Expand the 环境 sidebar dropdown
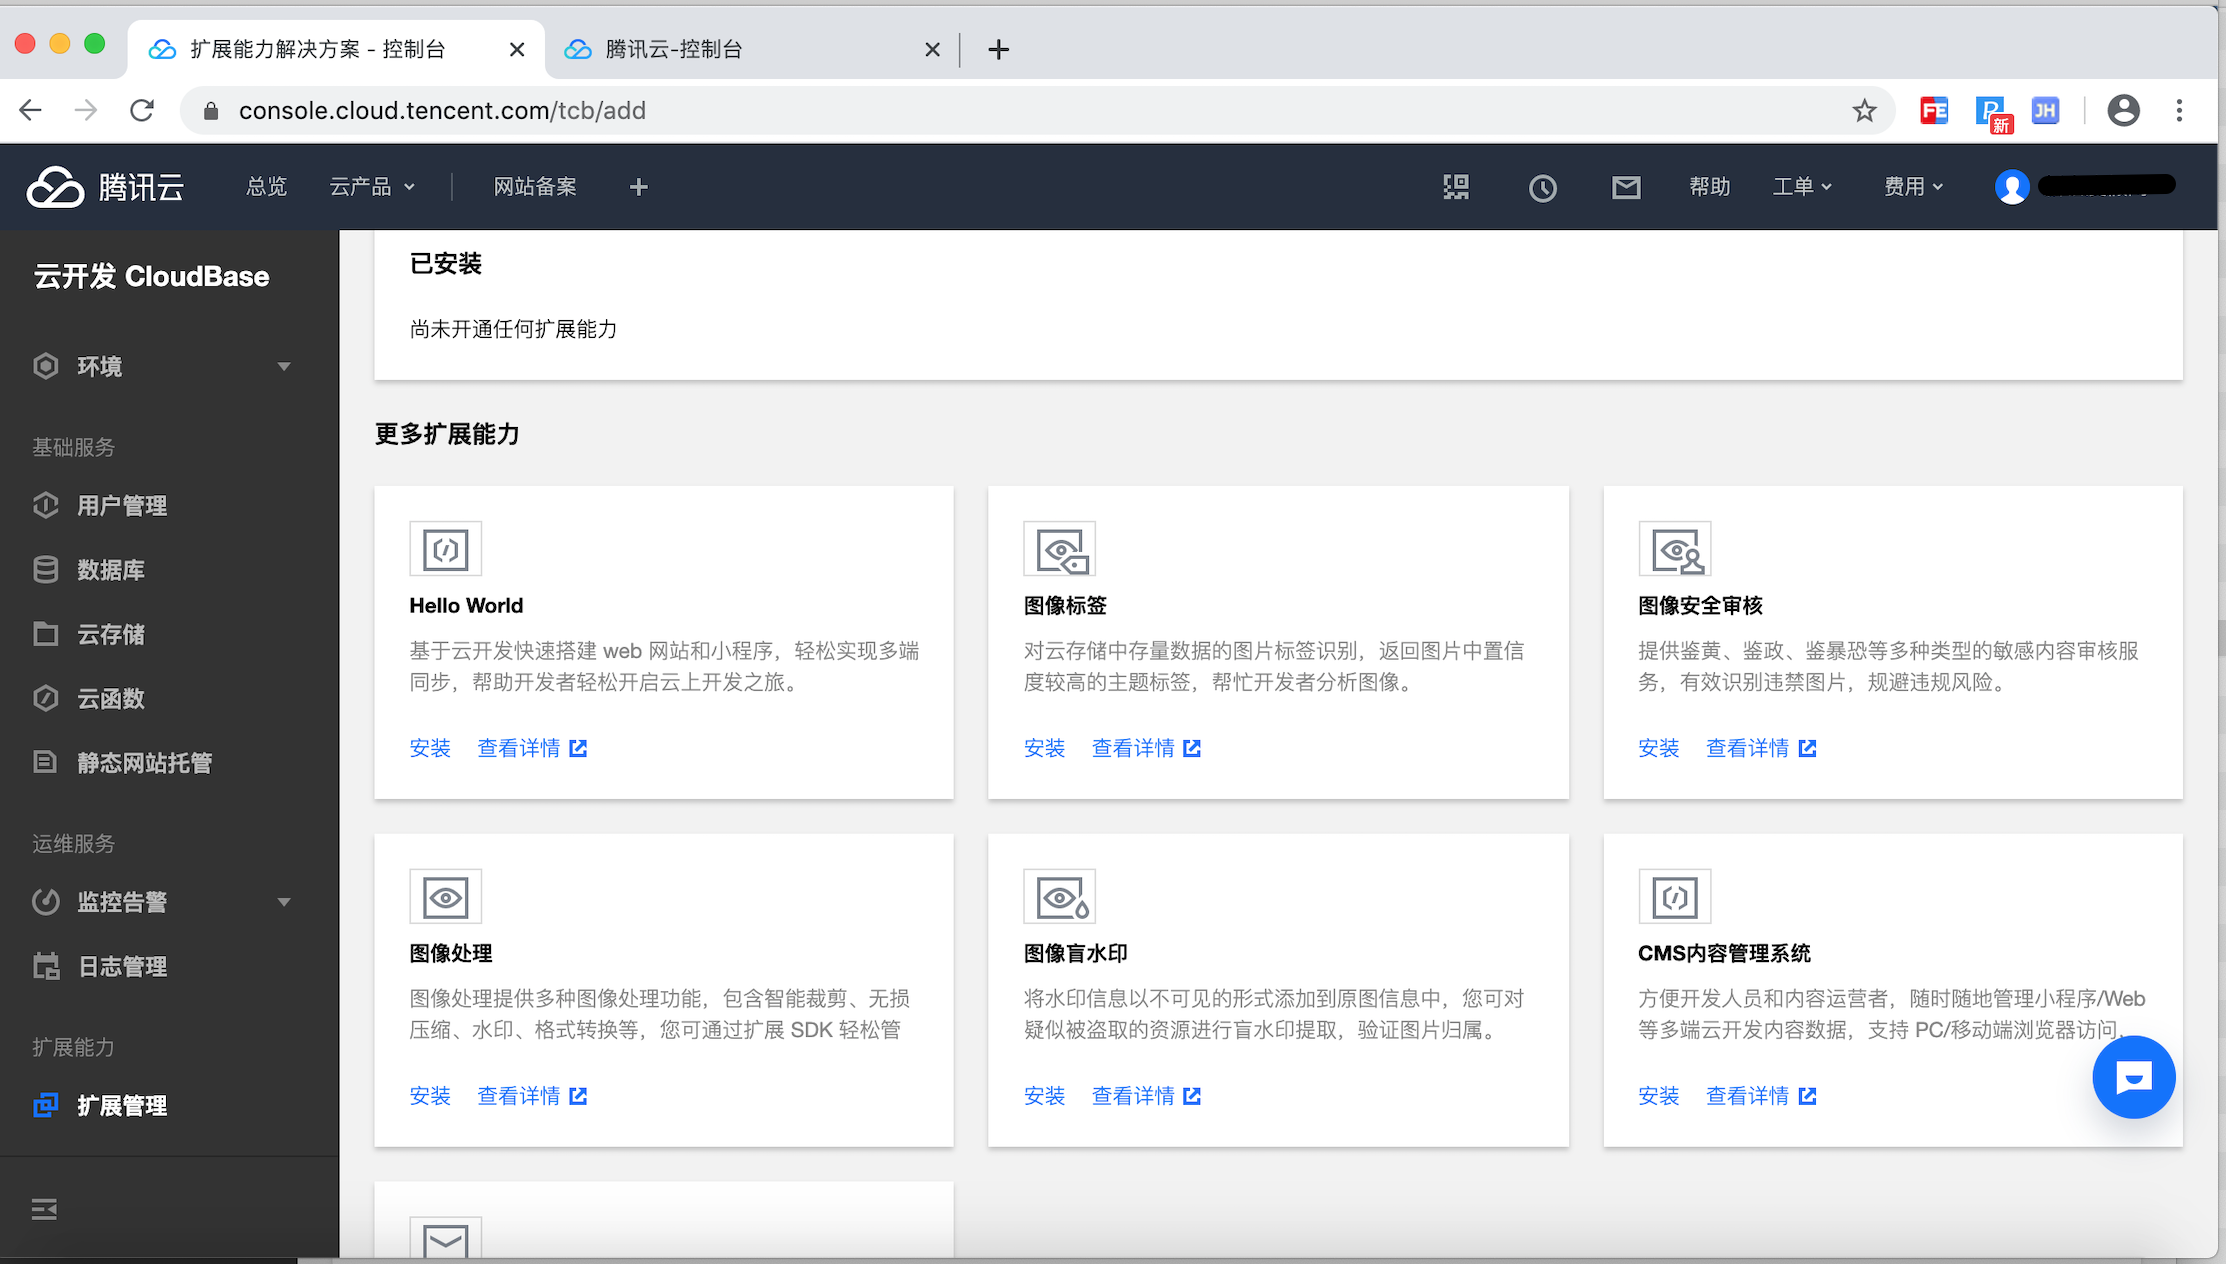Screen dimensions: 2226x1264 [x=284, y=366]
